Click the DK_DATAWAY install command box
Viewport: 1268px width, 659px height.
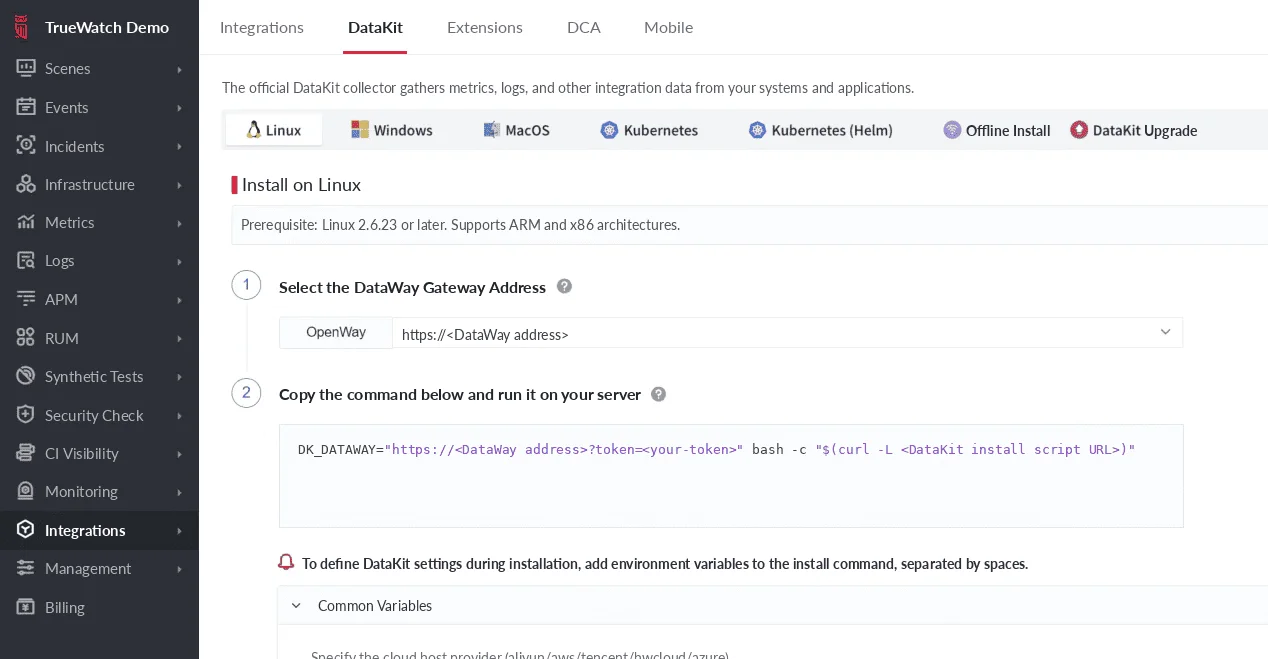[731, 476]
